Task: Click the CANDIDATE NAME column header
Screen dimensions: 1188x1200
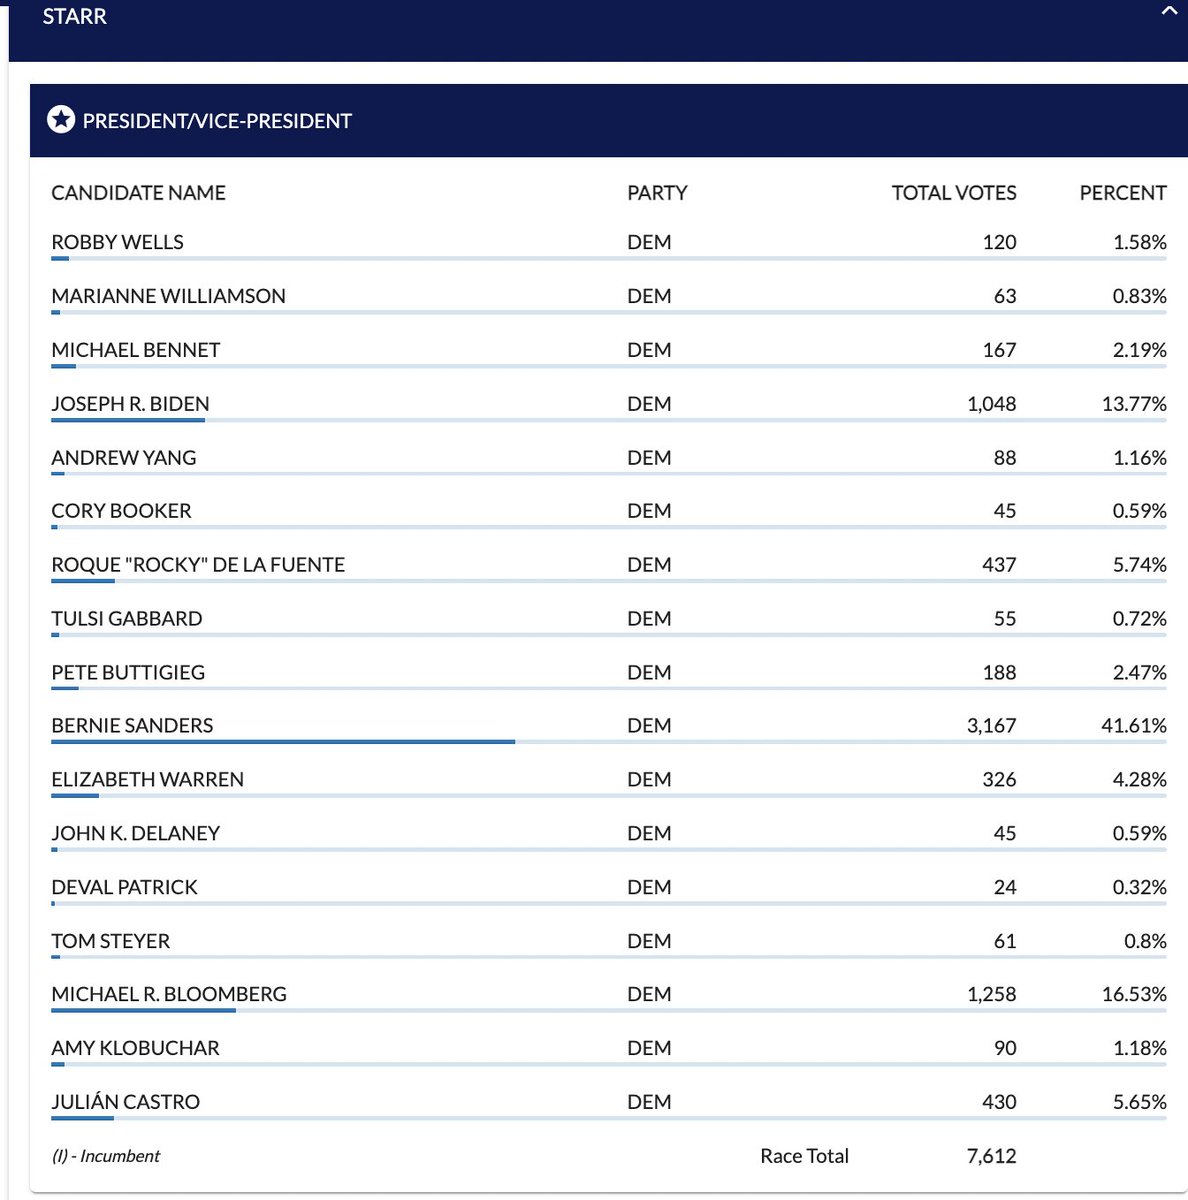Action: [138, 193]
